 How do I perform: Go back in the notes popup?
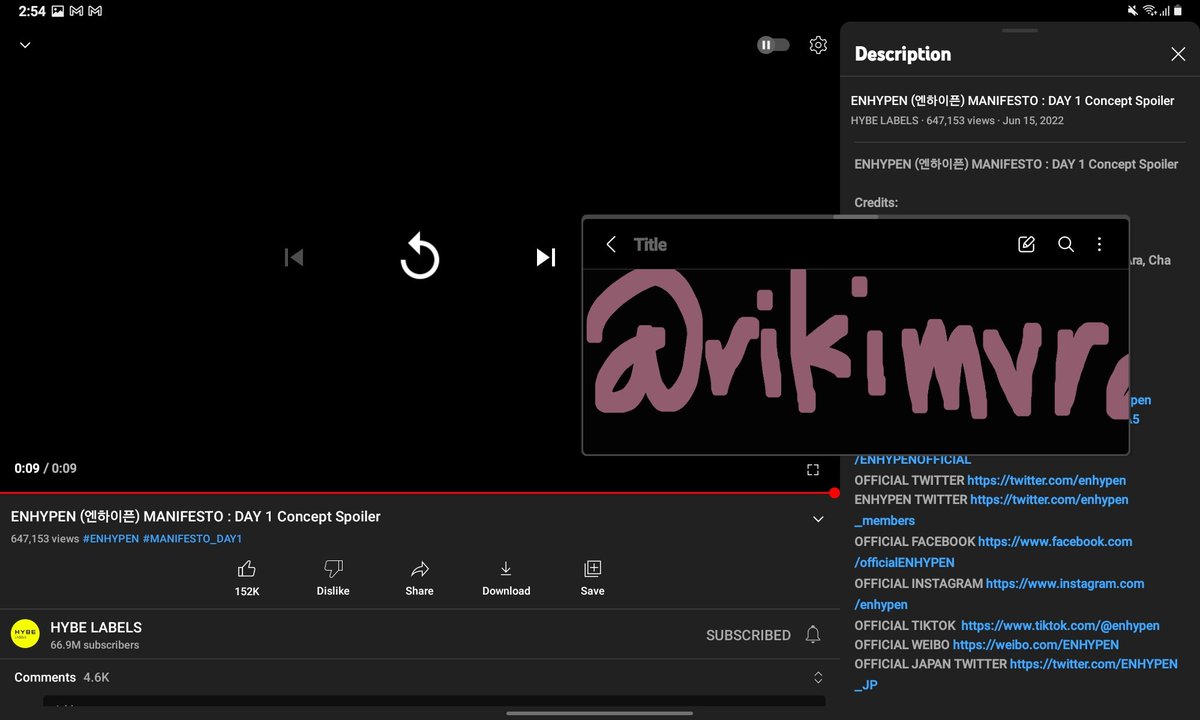pos(611,244)
